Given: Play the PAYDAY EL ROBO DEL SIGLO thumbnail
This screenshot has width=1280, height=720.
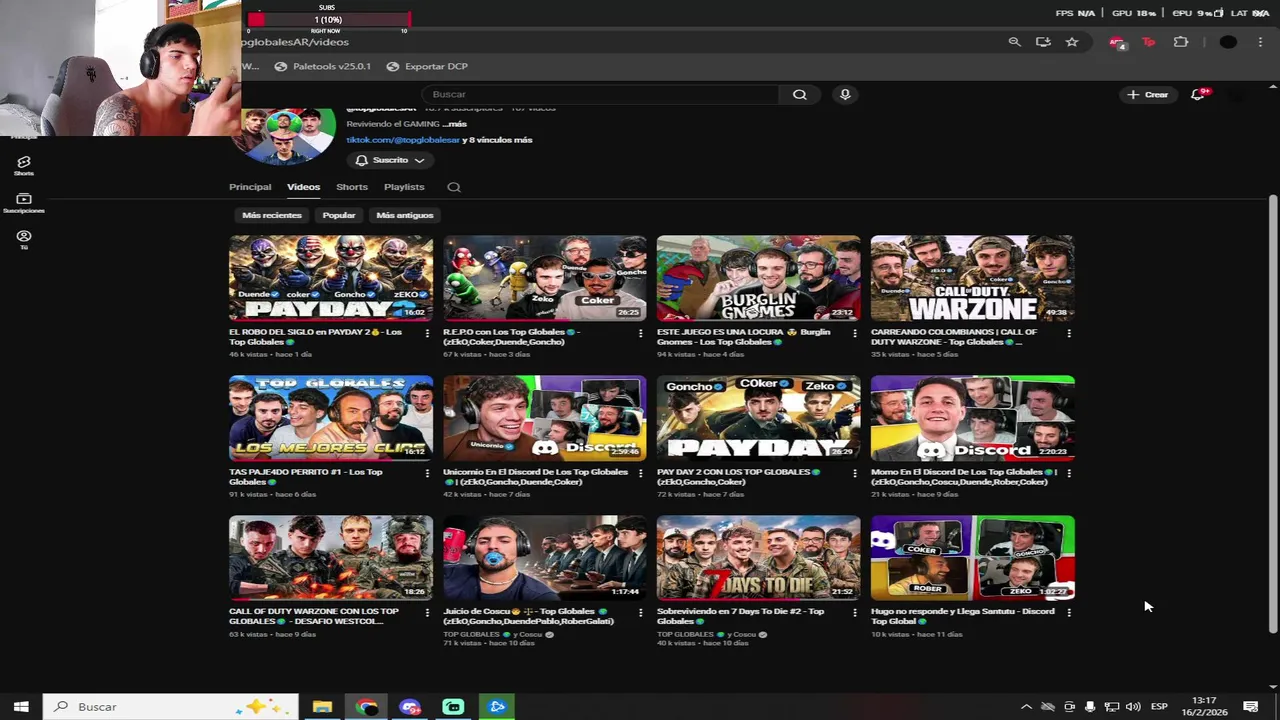Looking at the screenshot, I should coord(331,278).
